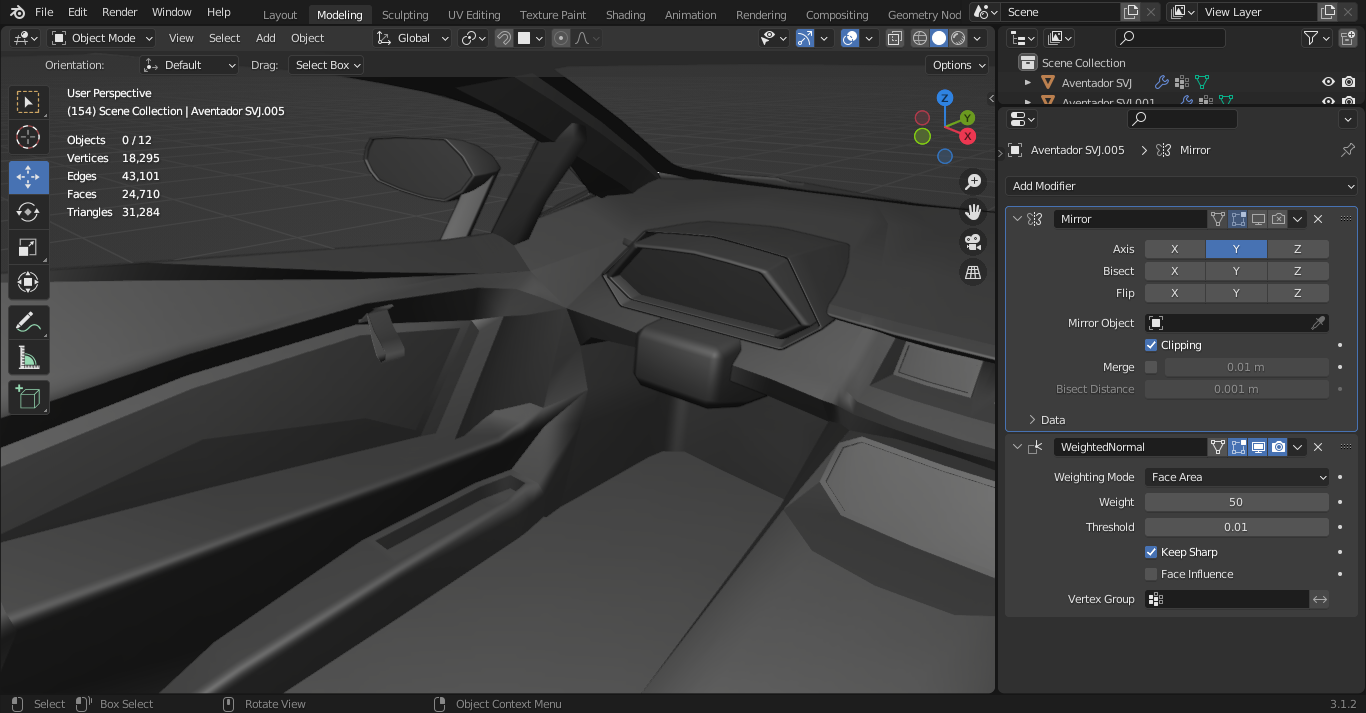
Task: Toggle Mirror modifier render display
Action: [x=1278, y=219]
